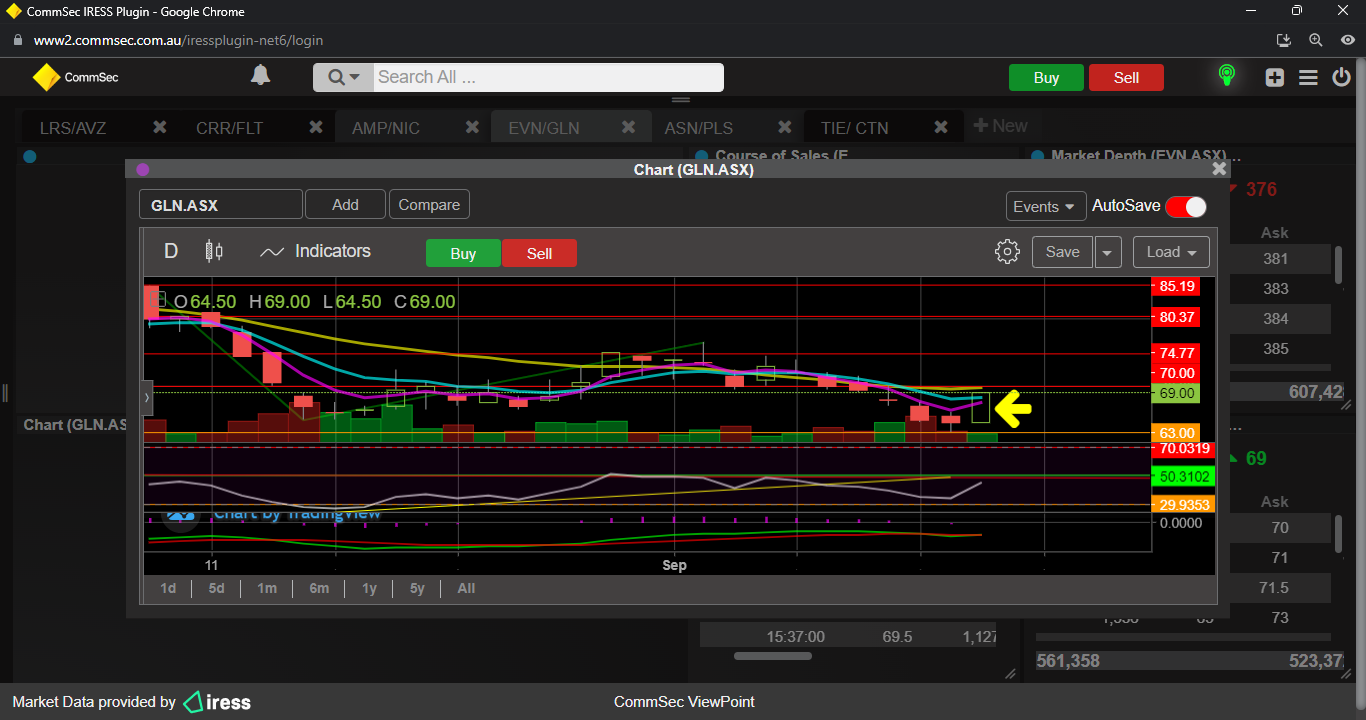Change the candlestick chart type icon
Image resolution: width=1366 pixels, height=720 pixels.
213,251
